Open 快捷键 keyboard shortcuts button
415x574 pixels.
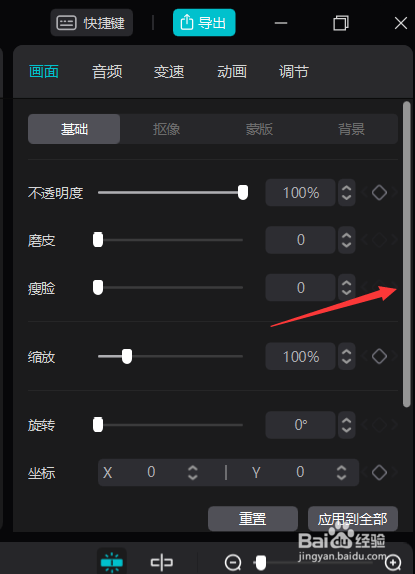click(91, 23)
